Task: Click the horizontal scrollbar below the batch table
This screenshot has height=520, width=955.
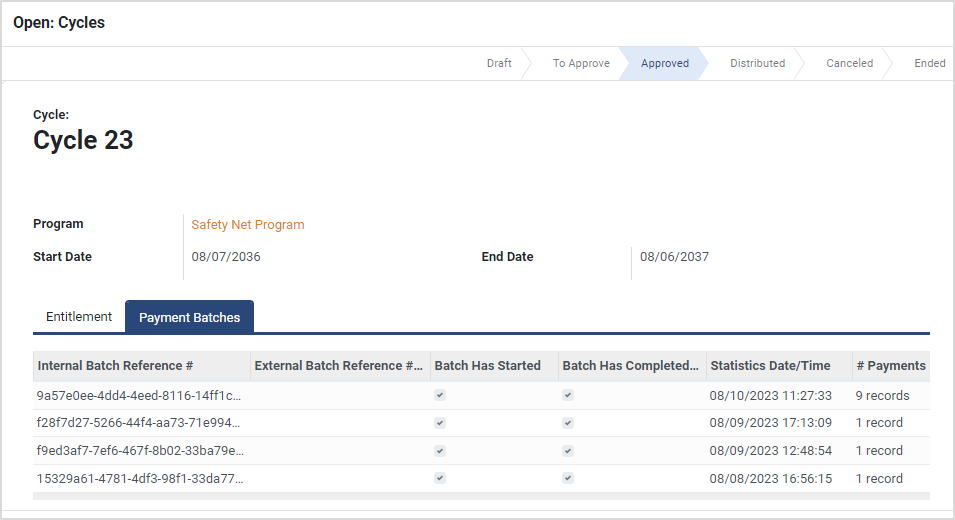Action: pyautogui.click(x=480, y=496)
